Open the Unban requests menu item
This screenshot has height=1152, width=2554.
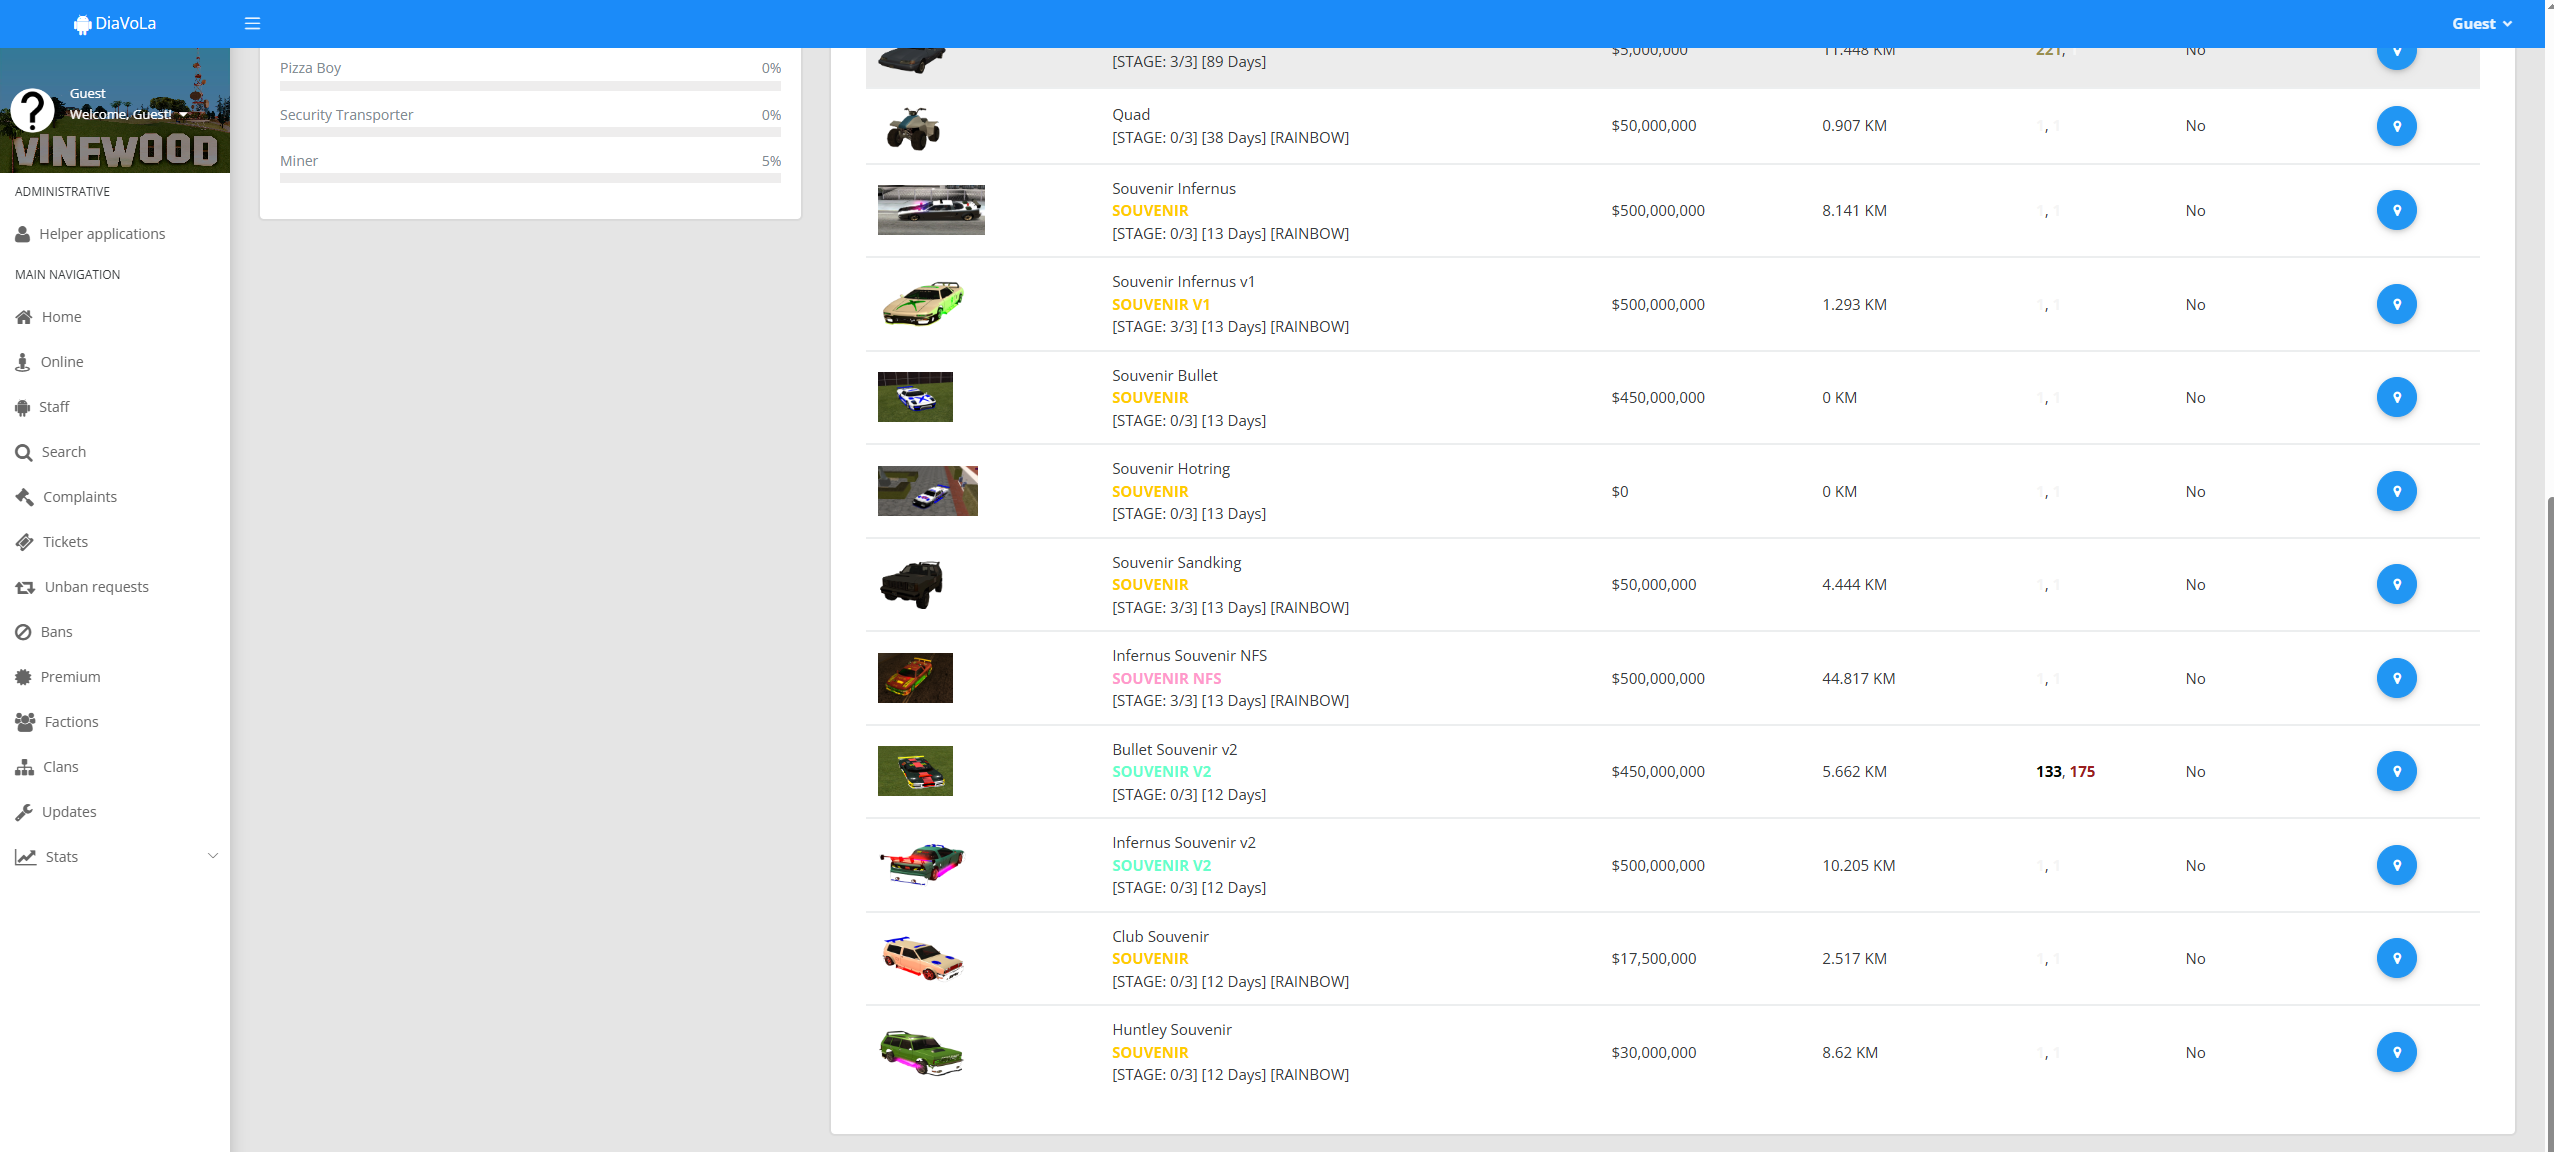pos(96,587)
